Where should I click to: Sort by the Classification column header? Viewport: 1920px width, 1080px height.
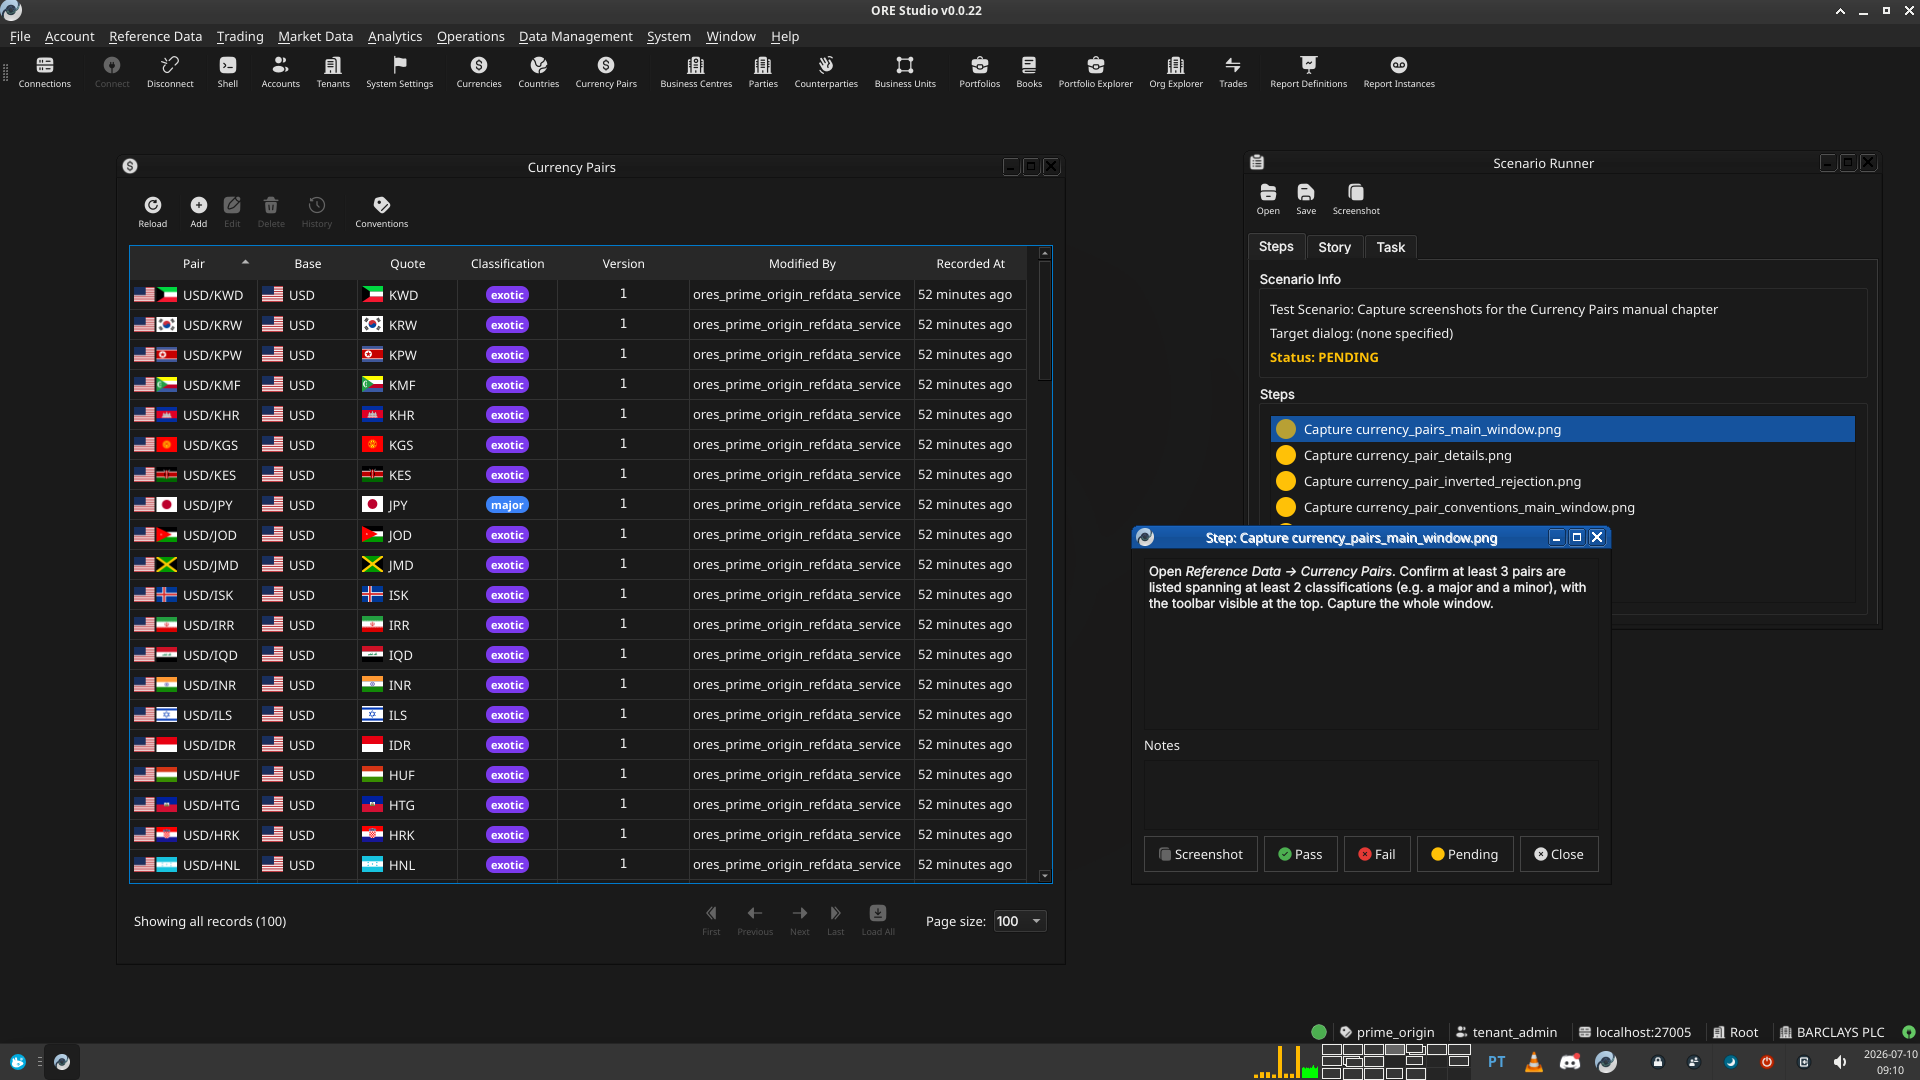(x=507, y=264)
